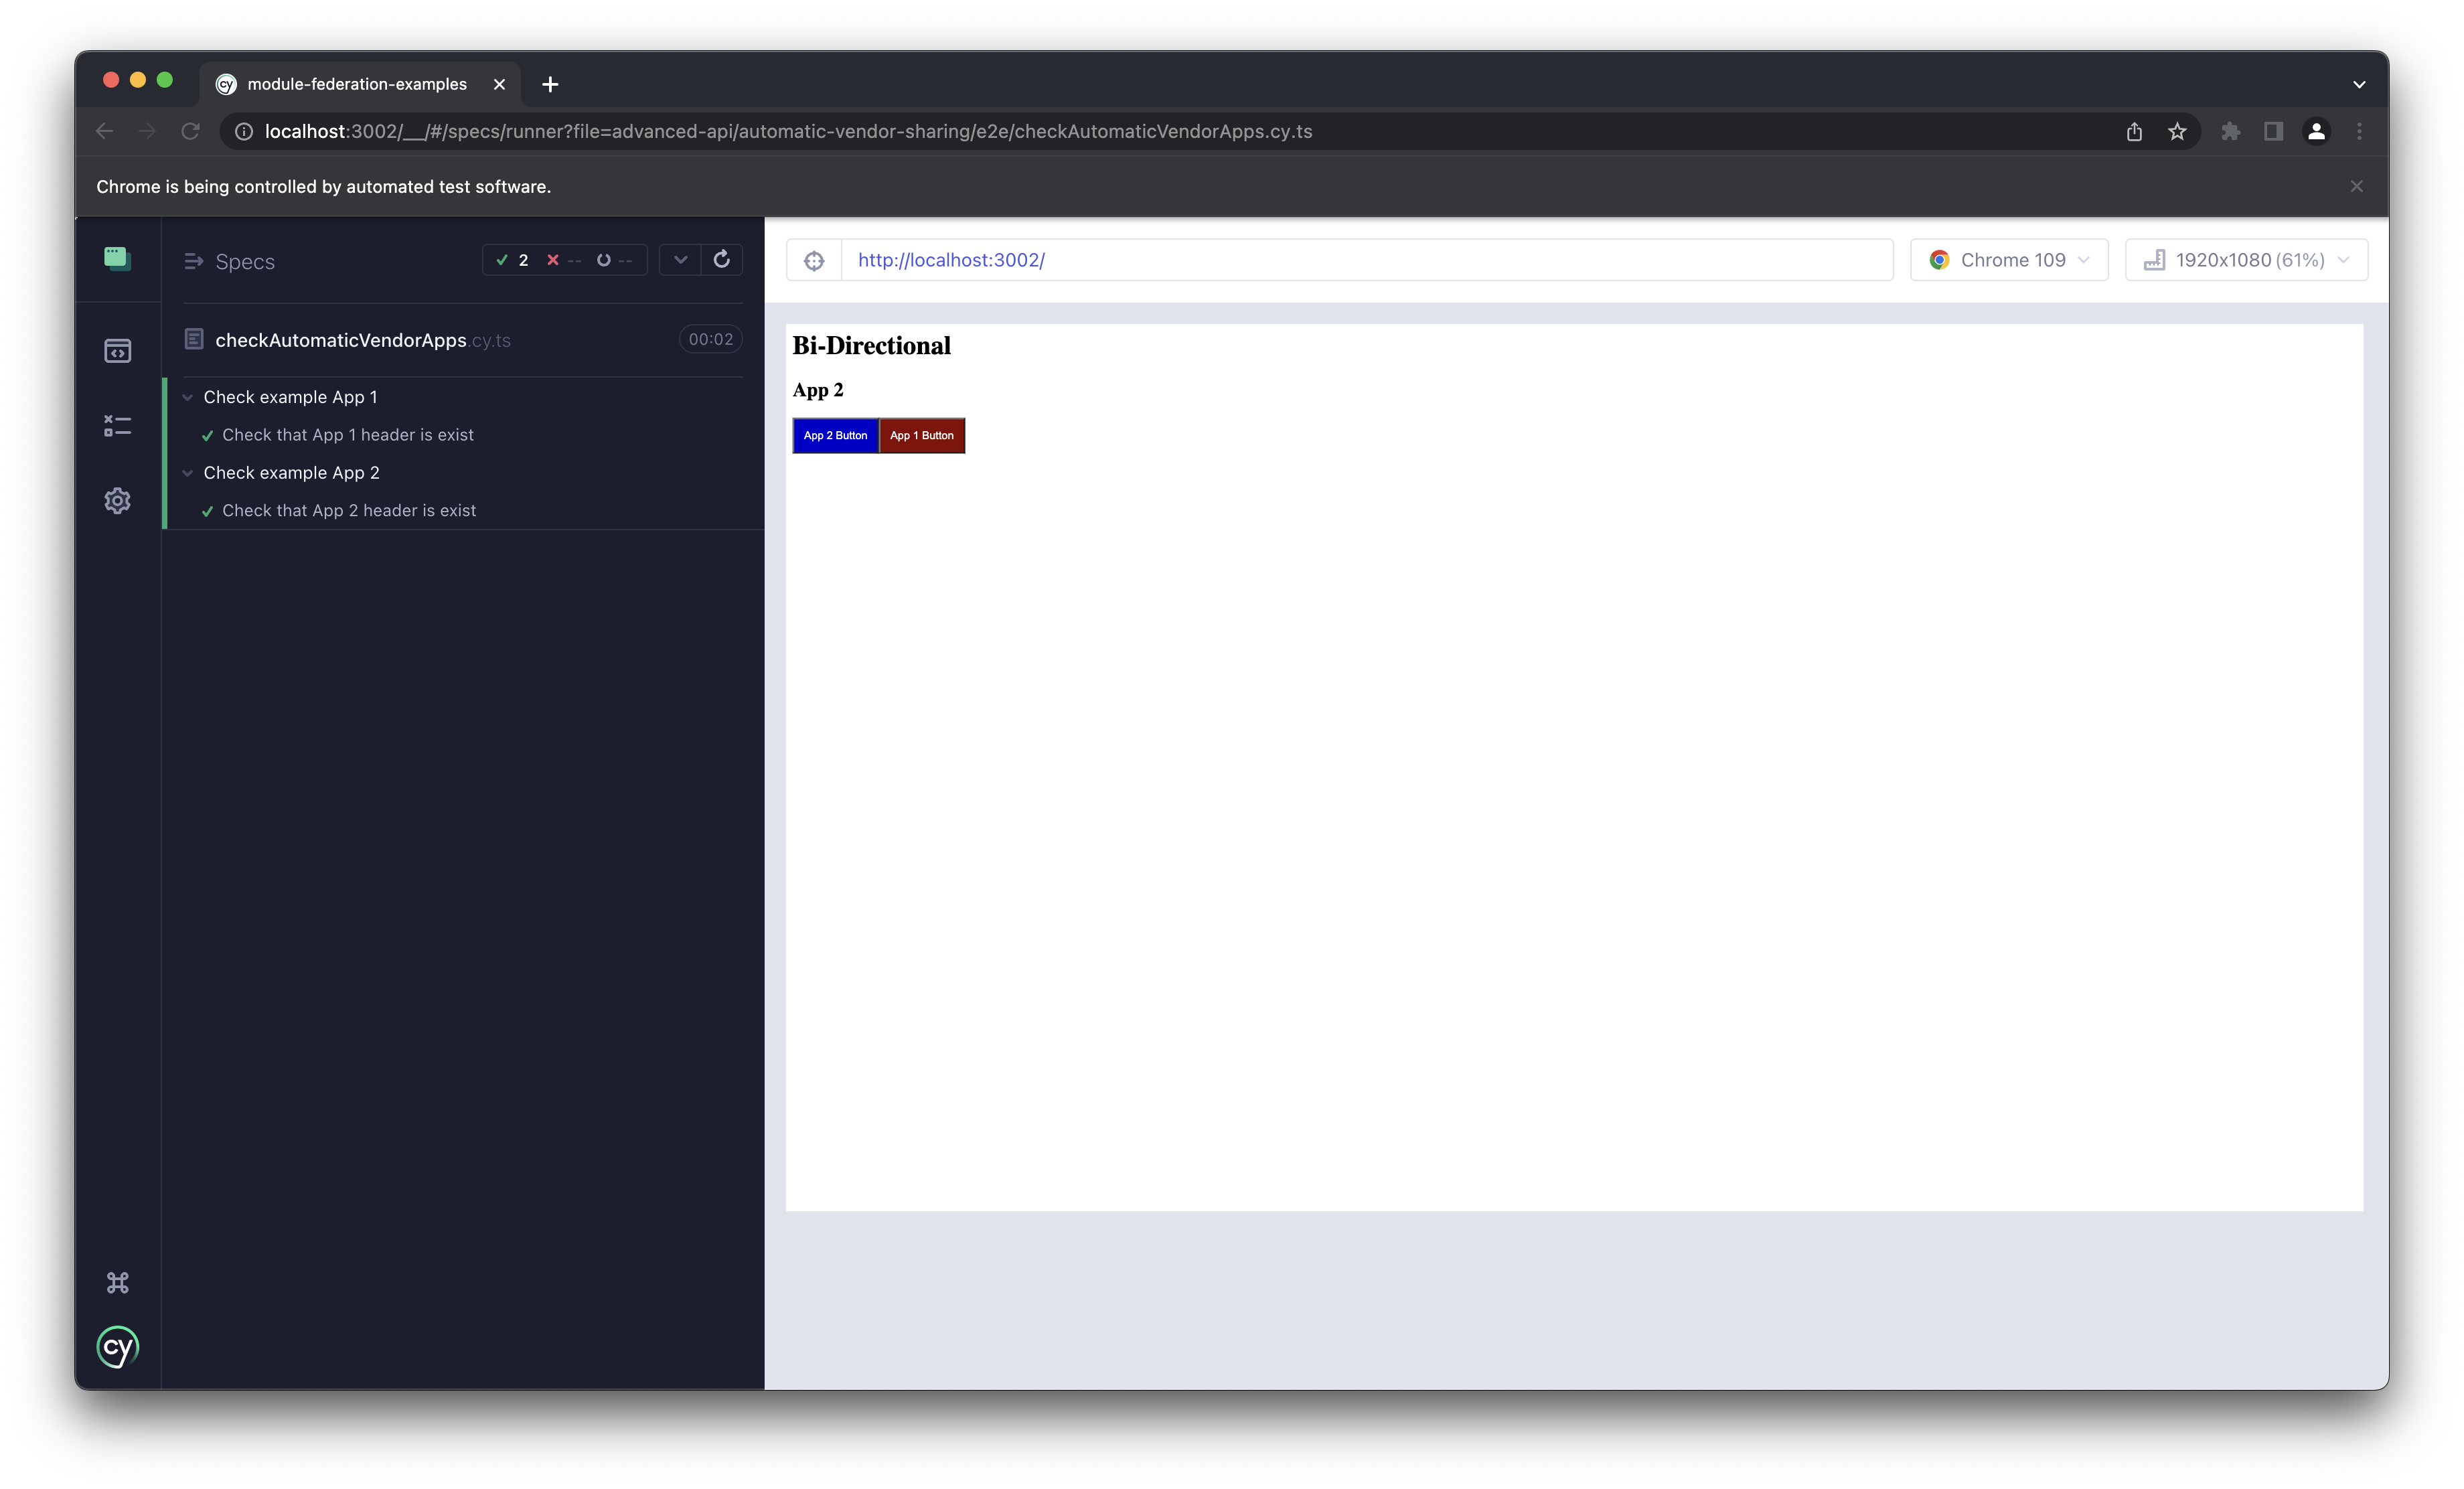
Task: Click the App 1 Button in preview
Action: coord(922,435)
